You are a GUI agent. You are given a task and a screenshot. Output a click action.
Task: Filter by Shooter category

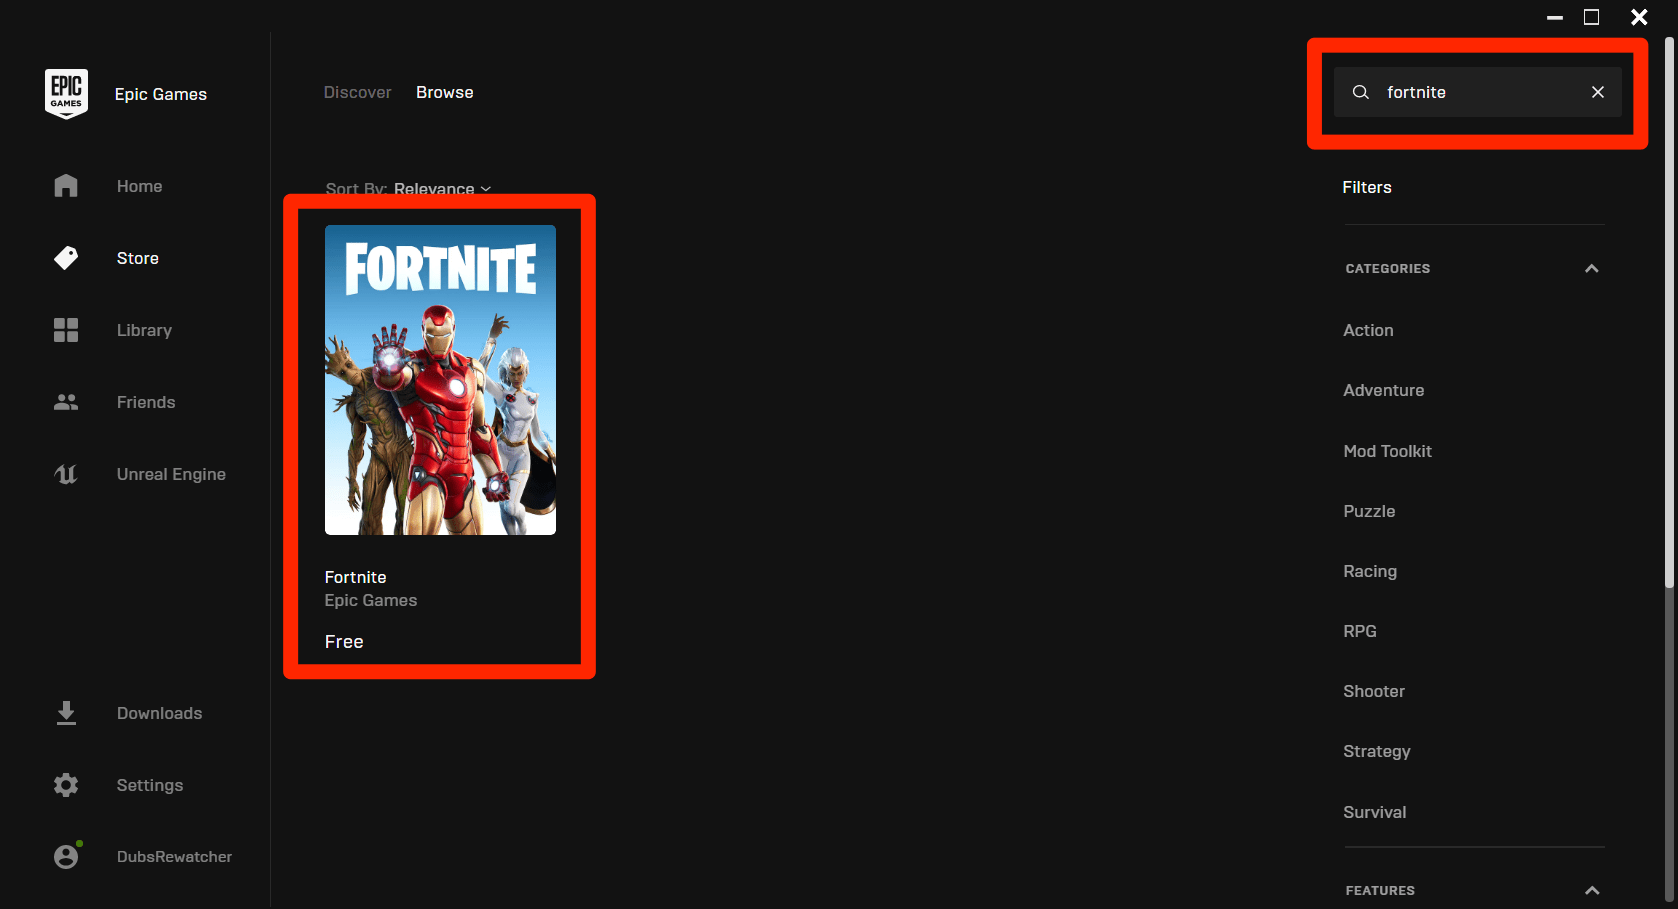(1374, 691)
